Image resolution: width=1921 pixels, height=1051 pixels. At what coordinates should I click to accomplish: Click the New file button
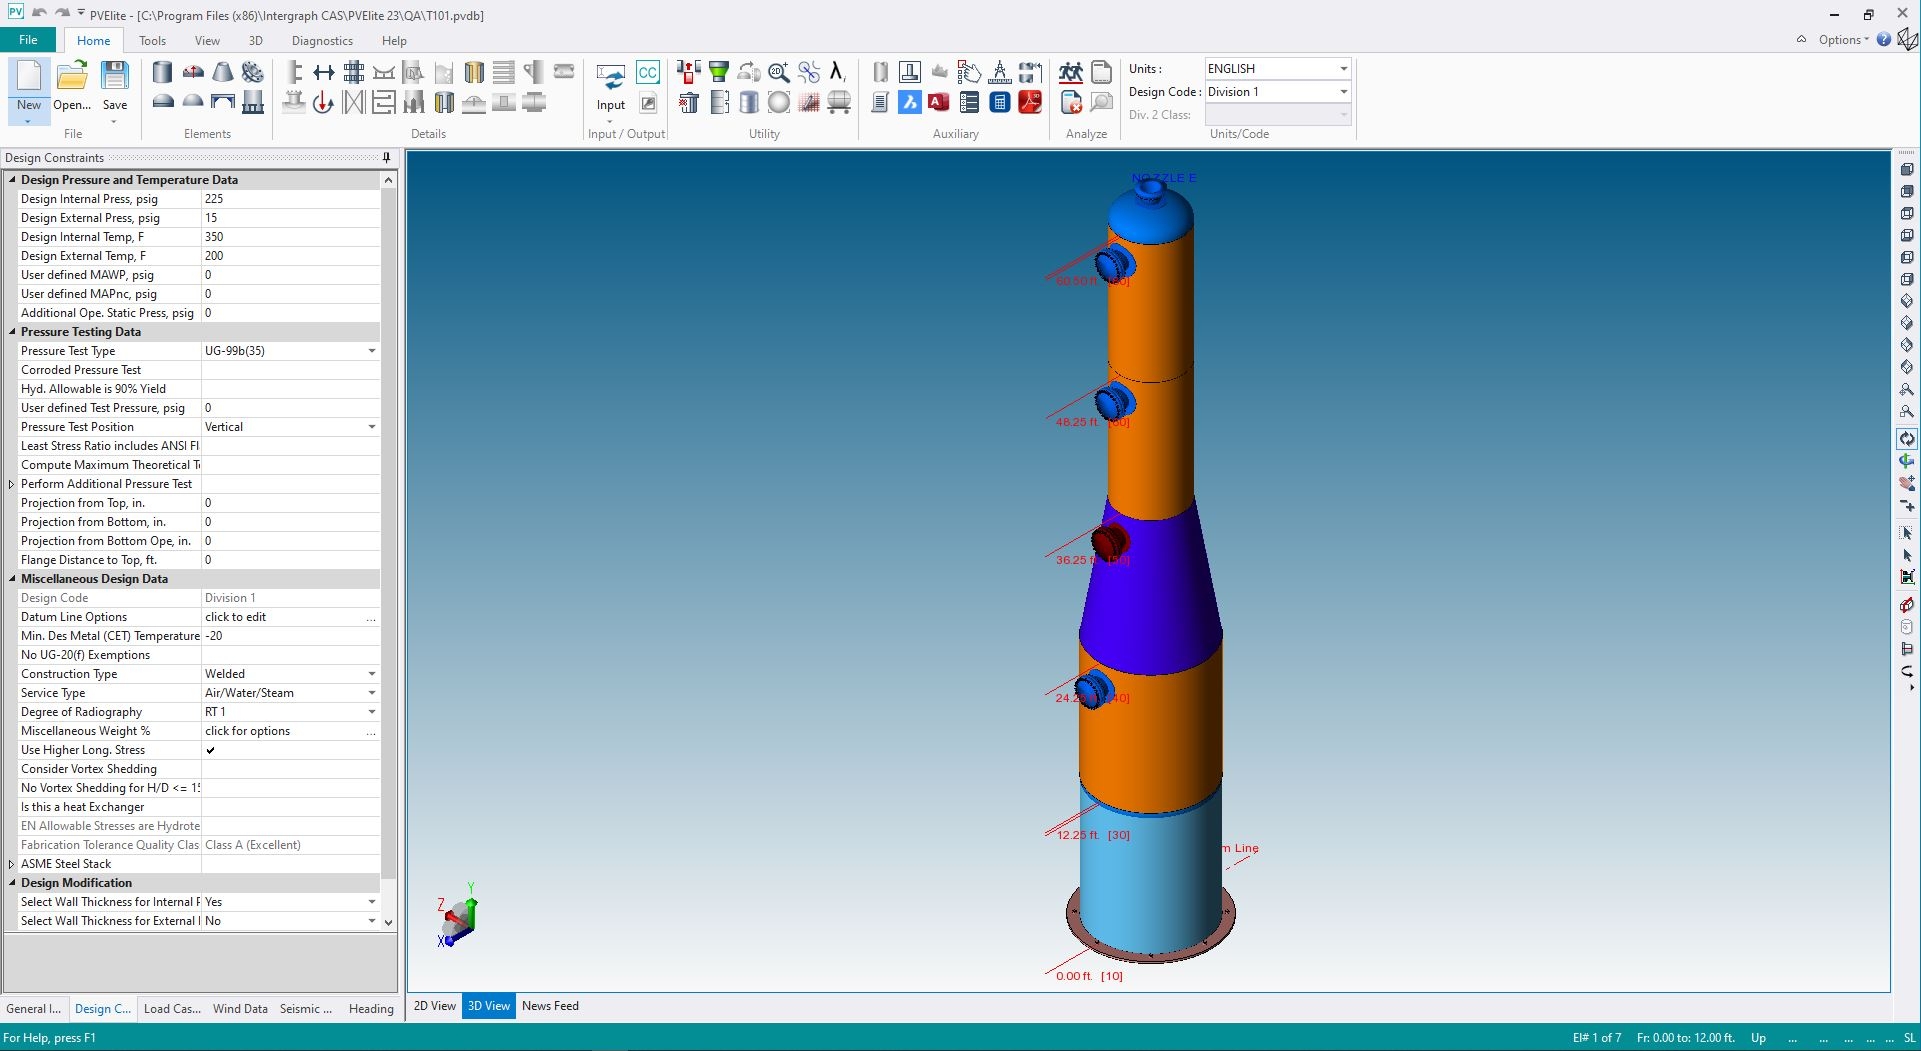[29, 89]
